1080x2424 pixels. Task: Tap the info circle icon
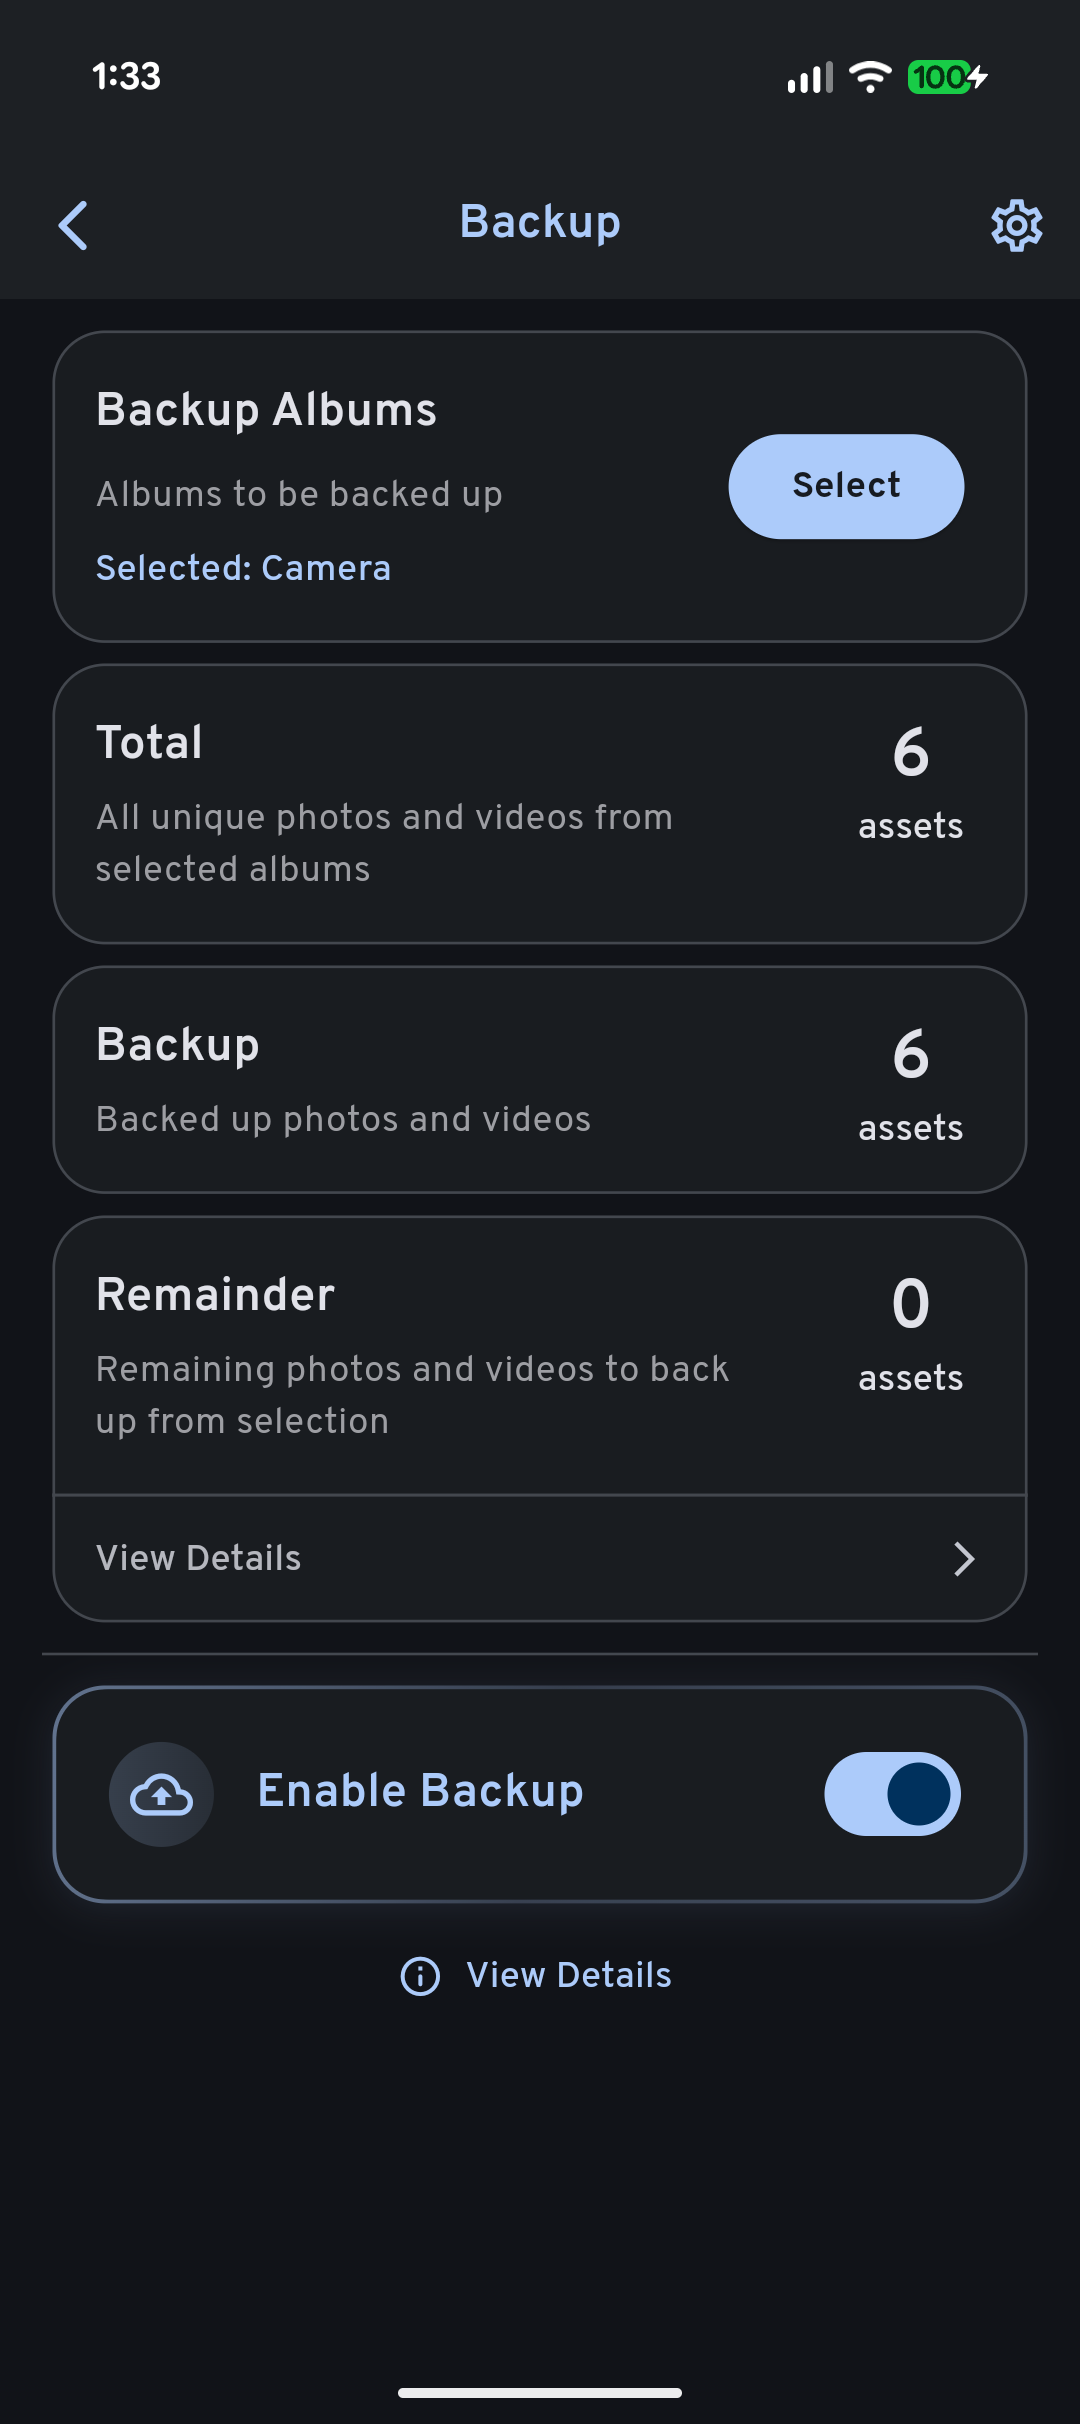coord(420,1976)
